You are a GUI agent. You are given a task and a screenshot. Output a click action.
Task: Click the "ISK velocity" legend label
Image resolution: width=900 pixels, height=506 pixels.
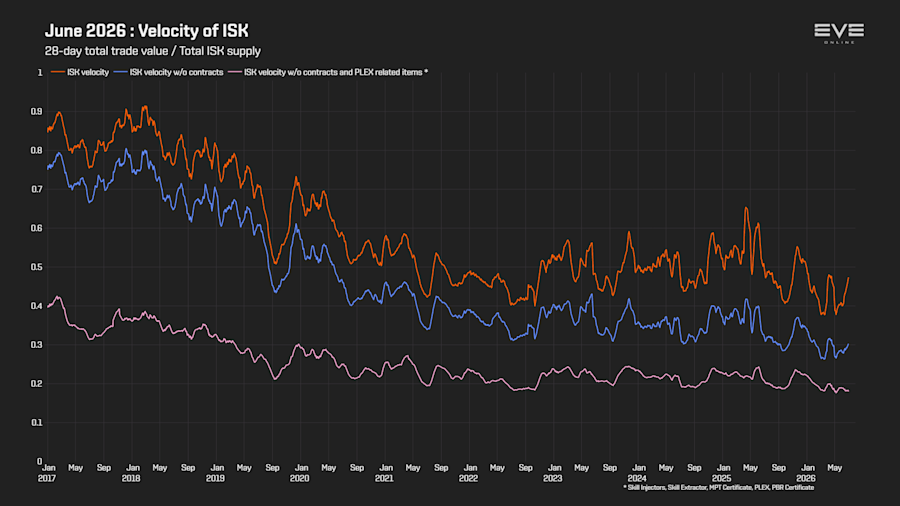point(88,72)
